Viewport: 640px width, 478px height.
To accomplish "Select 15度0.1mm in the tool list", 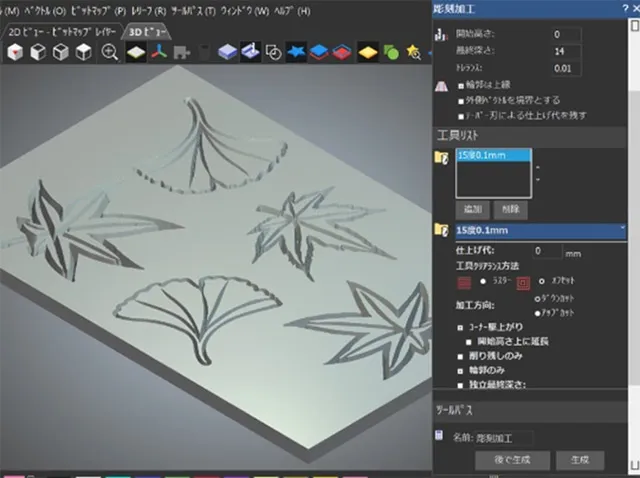I will 481,156.
